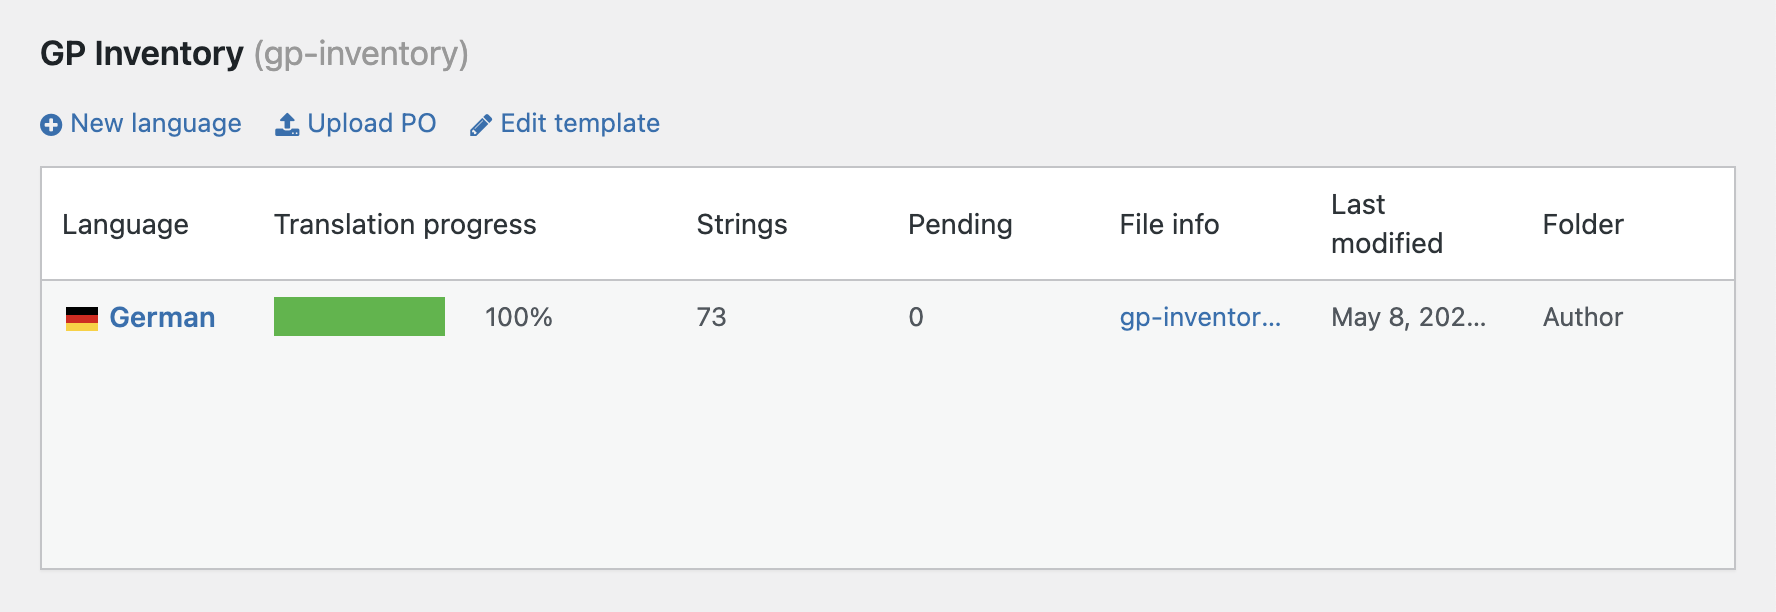
Task: Click the pencil icon beside Edit template
Action: point(481,125)
